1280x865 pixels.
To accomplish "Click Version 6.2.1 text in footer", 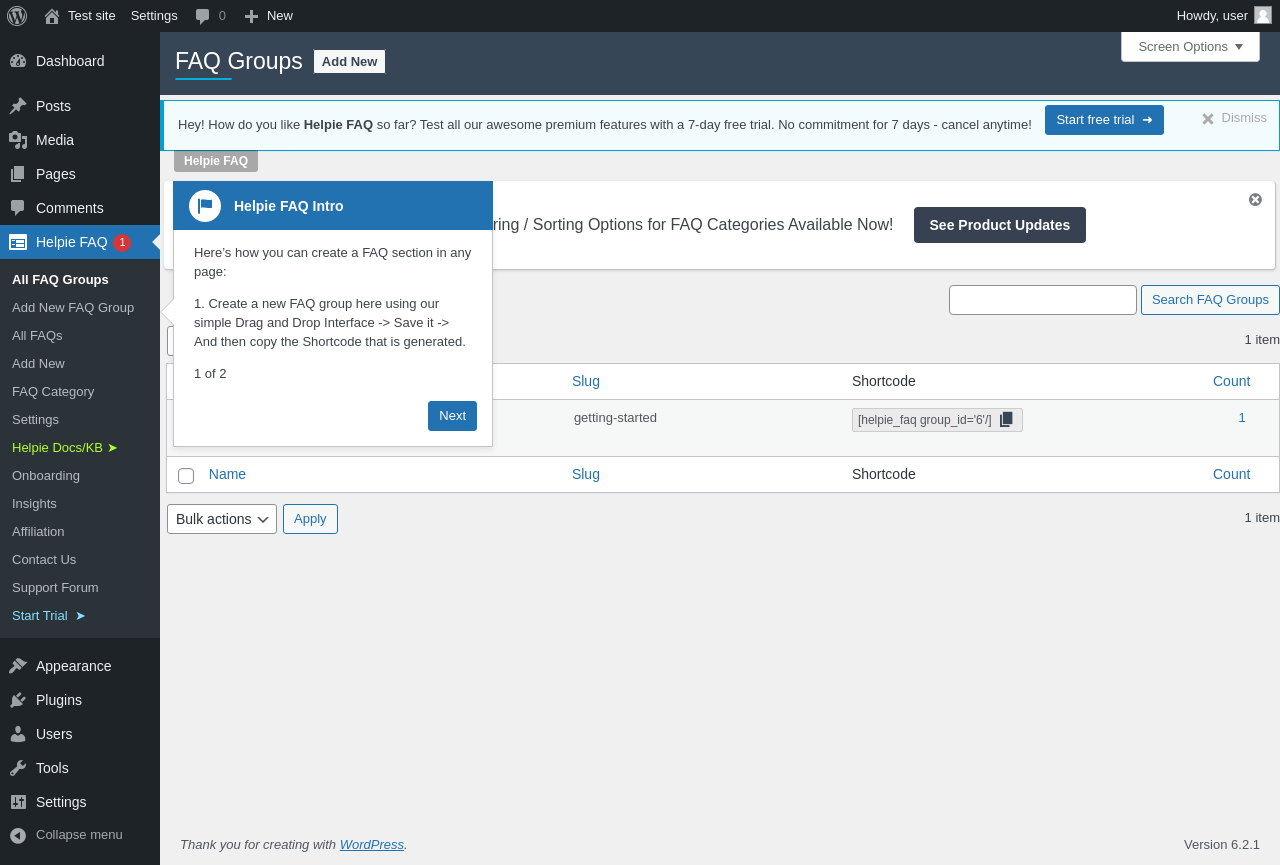I will (1222, 844).
